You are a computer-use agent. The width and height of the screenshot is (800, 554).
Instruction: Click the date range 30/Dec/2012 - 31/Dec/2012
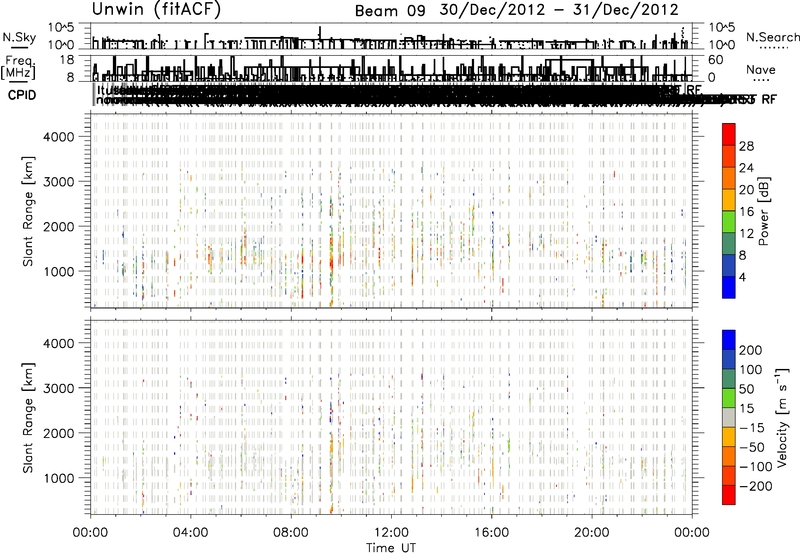[x=559, y=10]
